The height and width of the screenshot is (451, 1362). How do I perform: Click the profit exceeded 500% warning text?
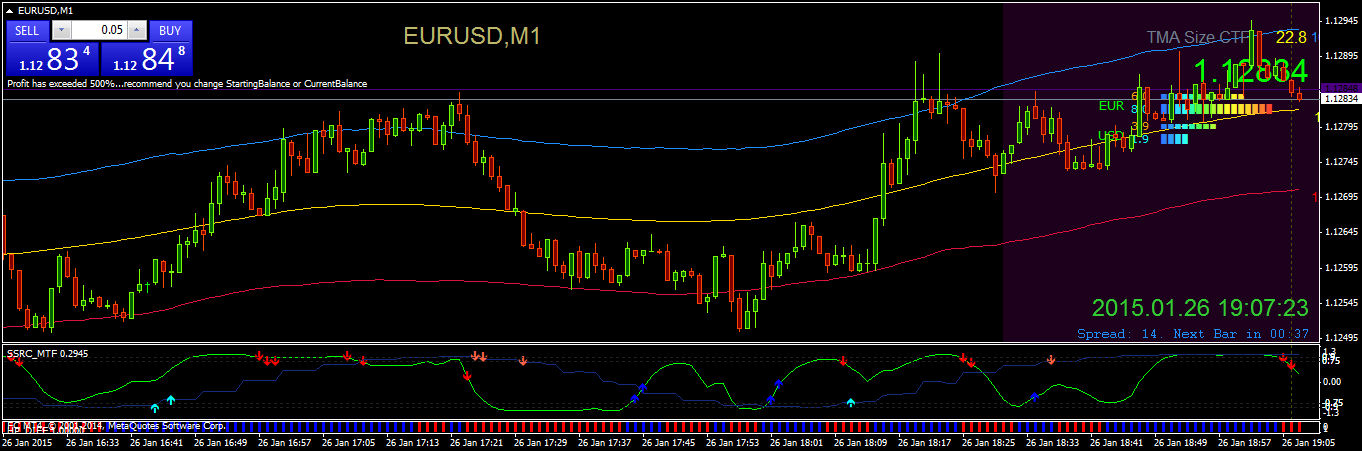click(x=187, y=84)
